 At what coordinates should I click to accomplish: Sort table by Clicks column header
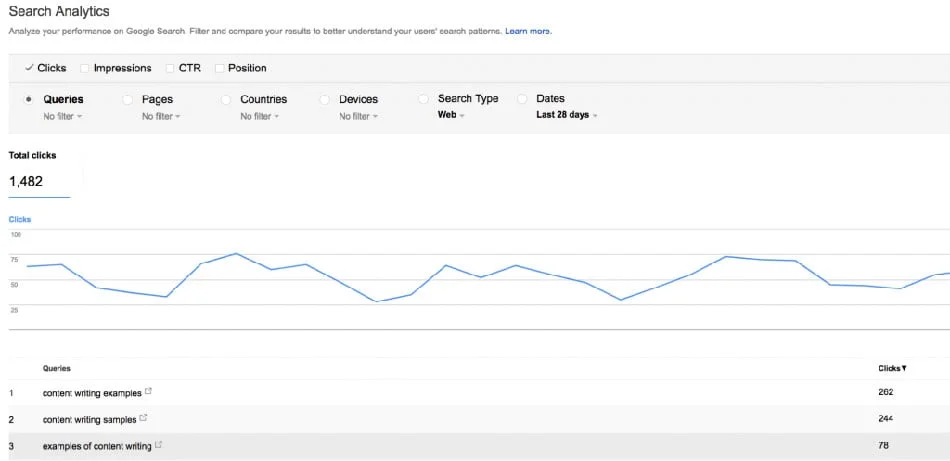892,369
